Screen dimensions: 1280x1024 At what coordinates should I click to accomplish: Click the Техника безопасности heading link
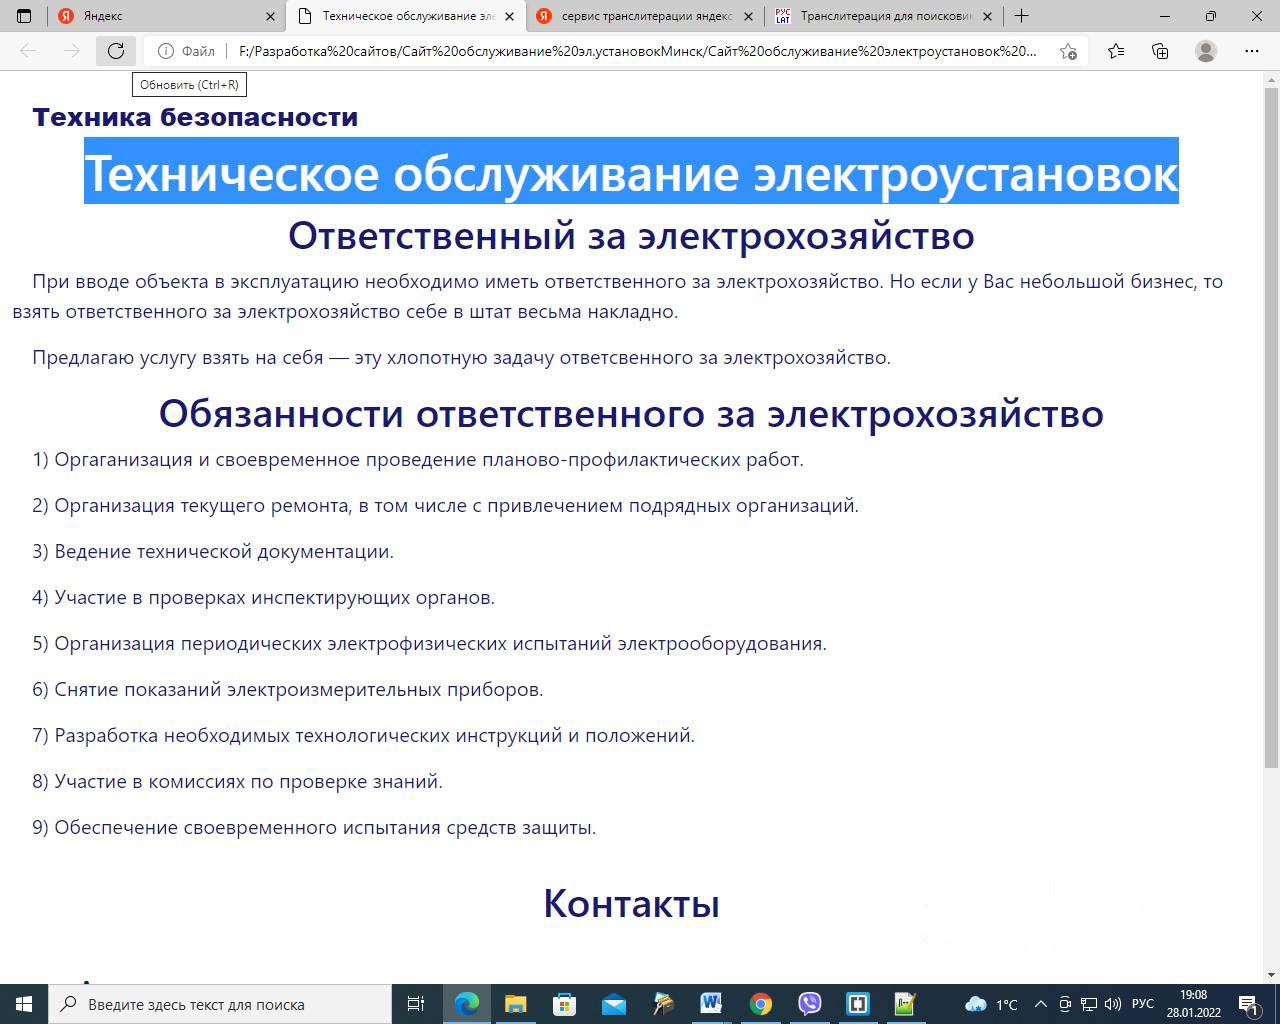tap(195, 117)
